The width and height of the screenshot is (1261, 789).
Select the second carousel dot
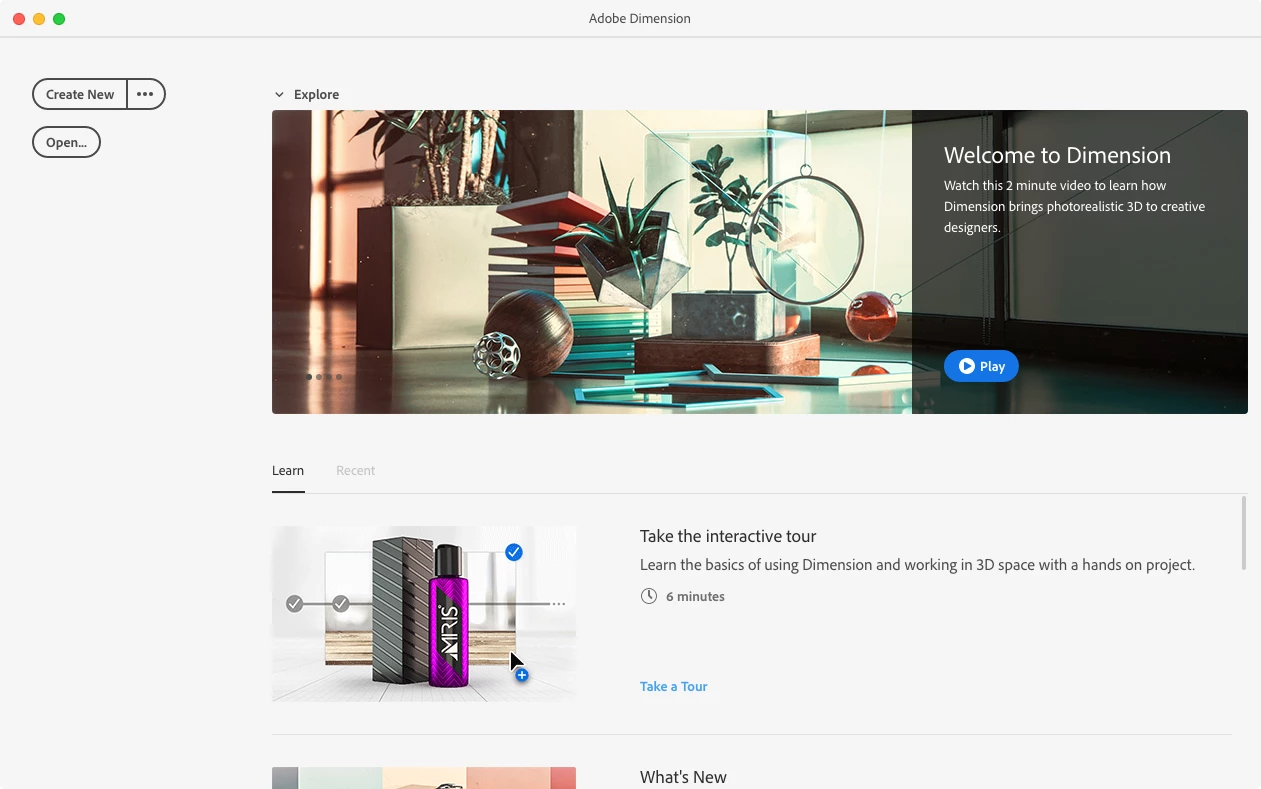[319, 377]
